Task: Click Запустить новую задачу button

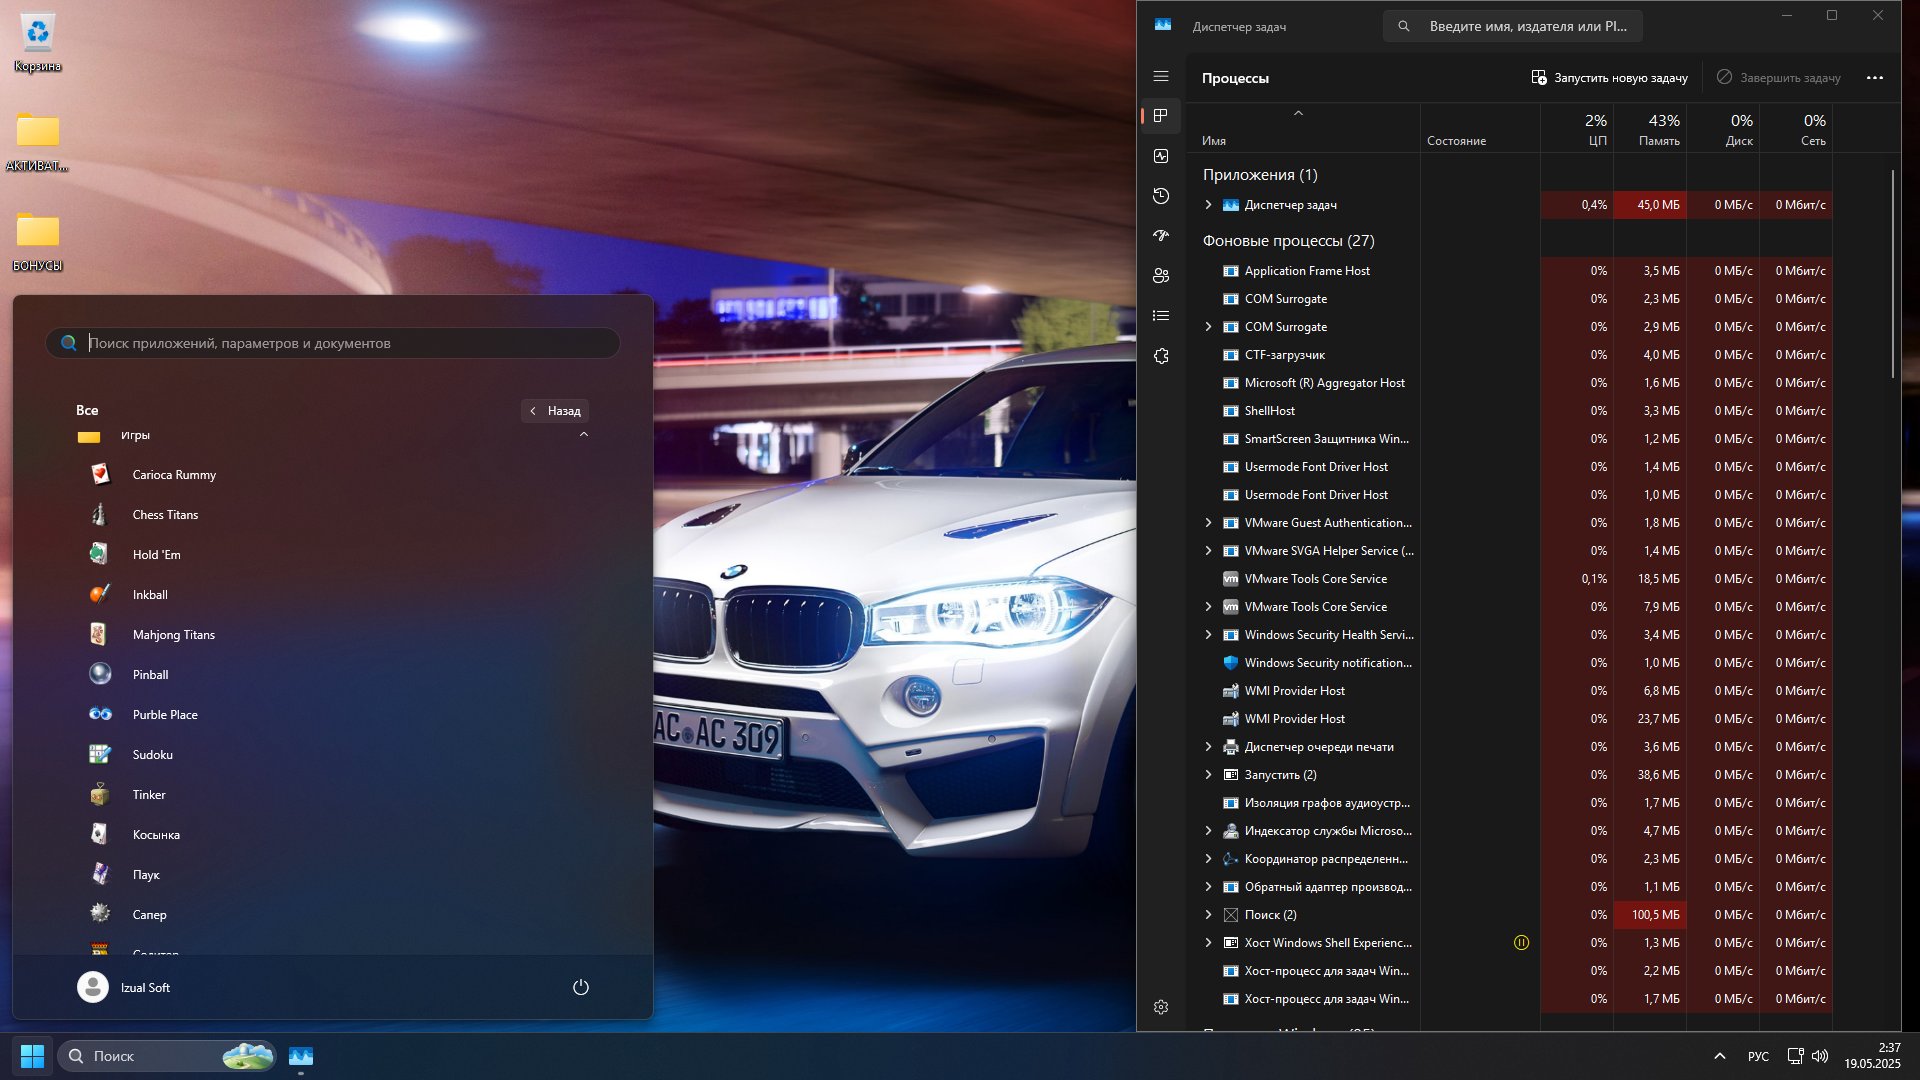Action: point(1610,78)
